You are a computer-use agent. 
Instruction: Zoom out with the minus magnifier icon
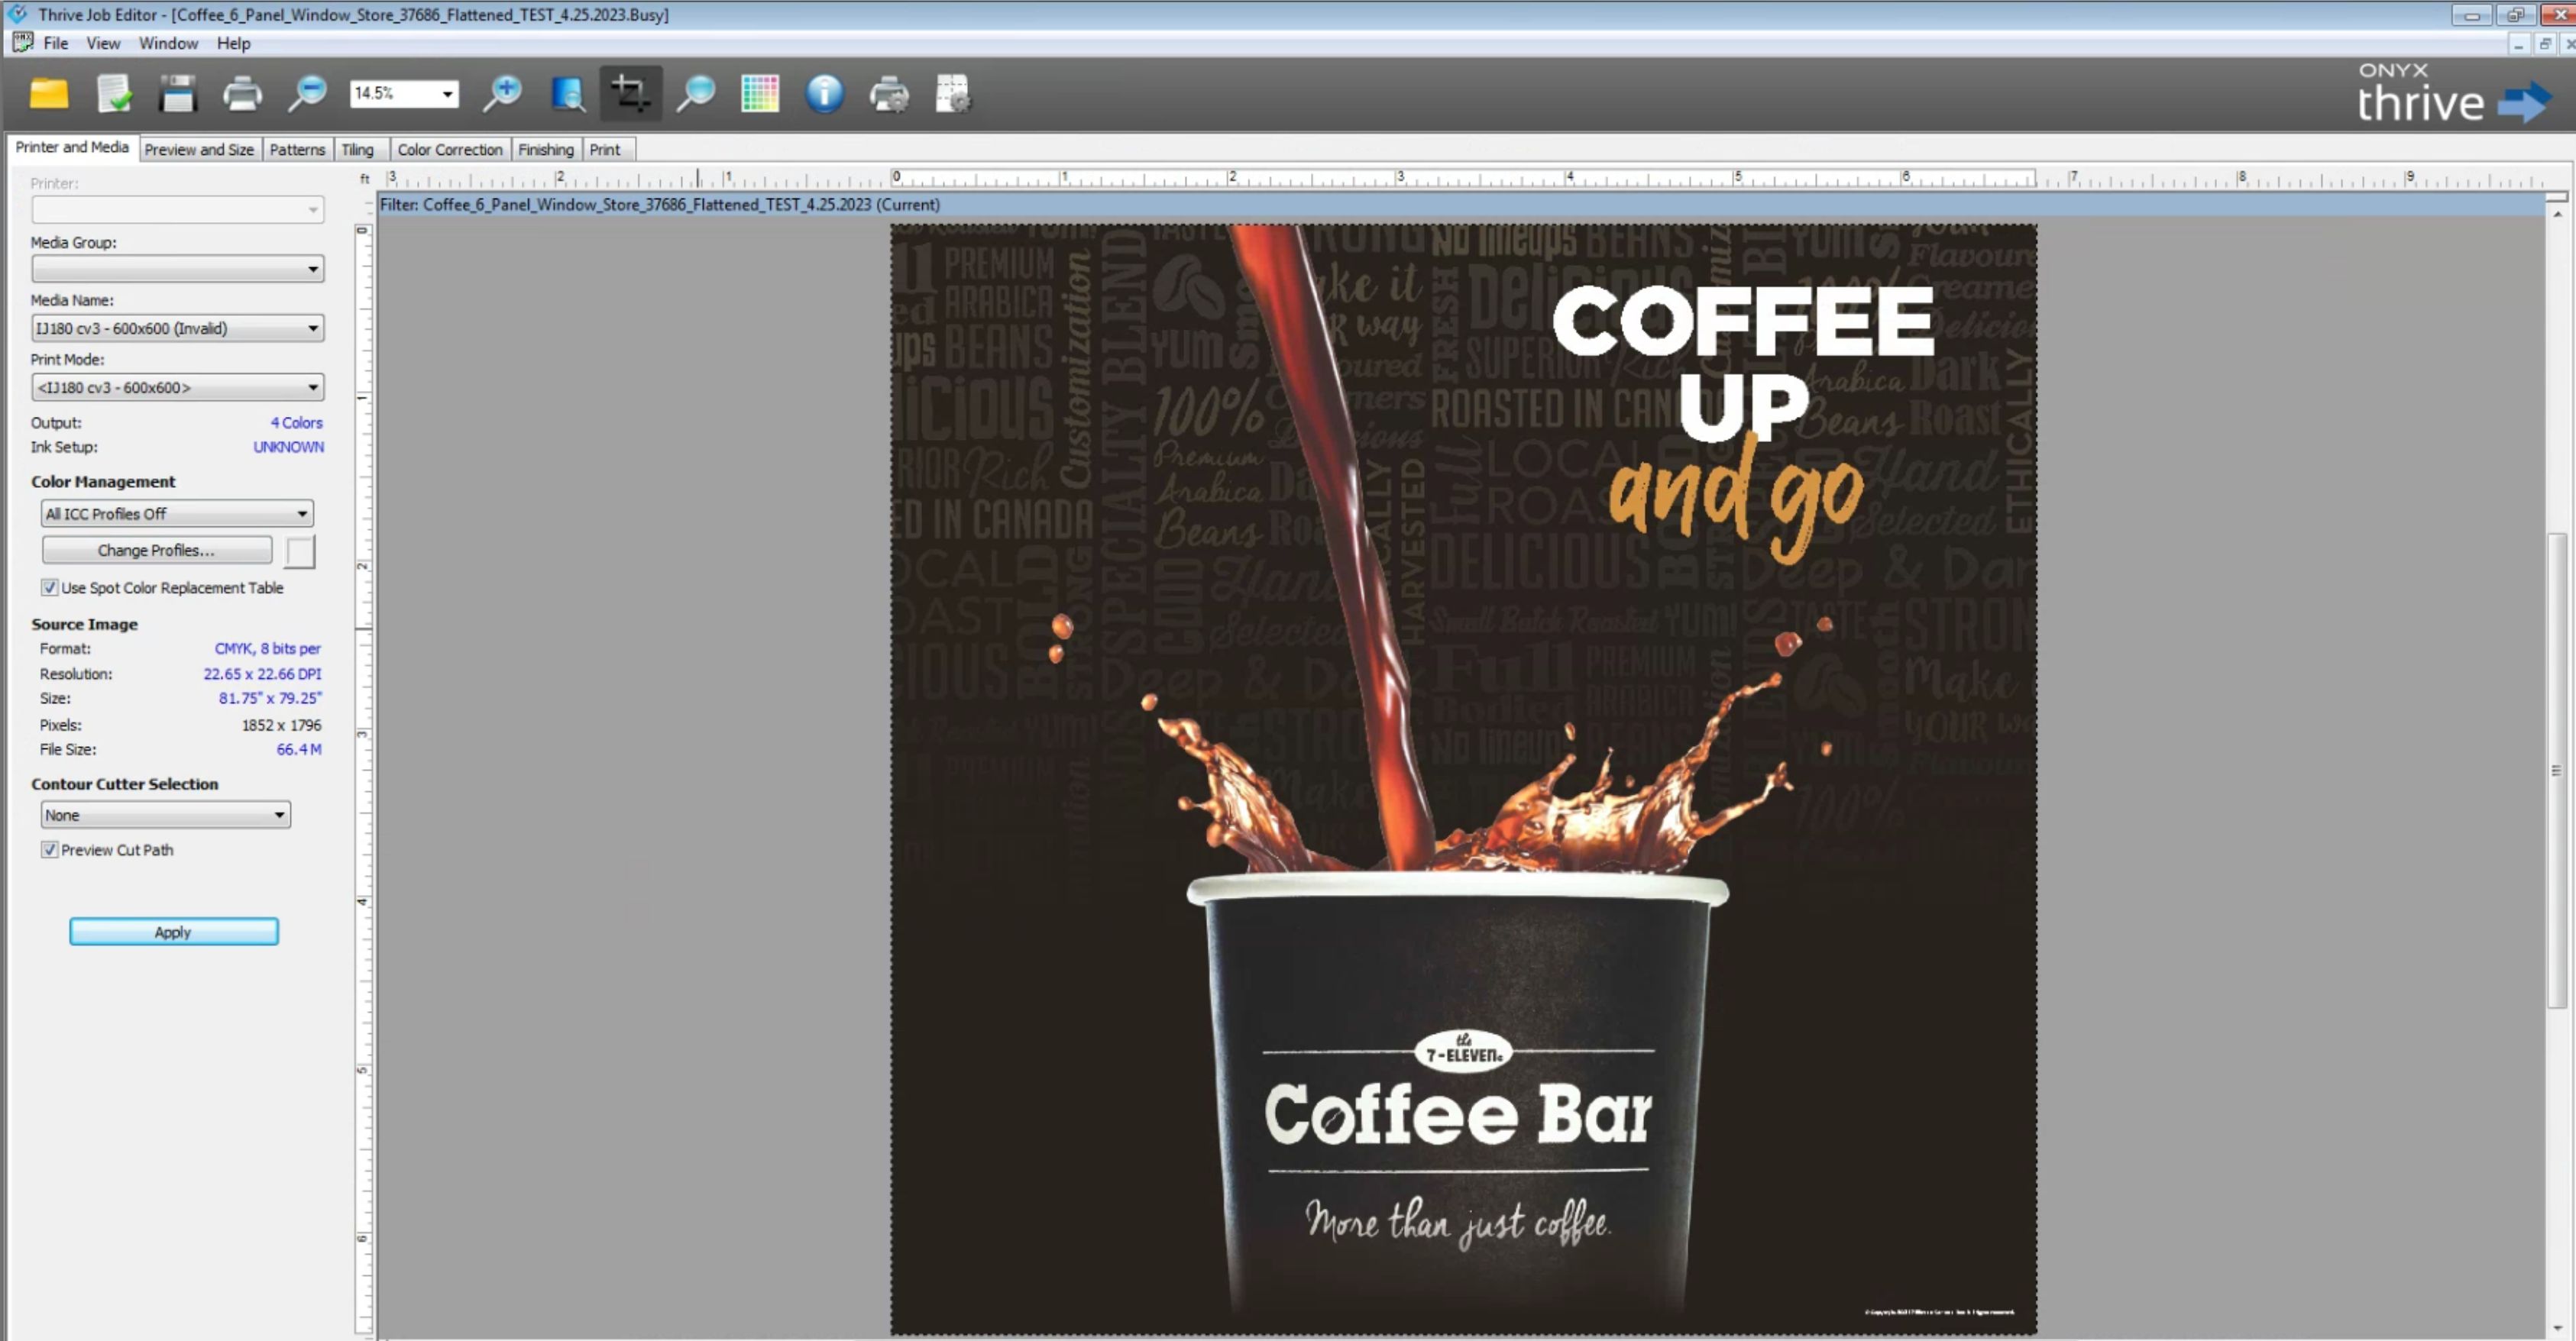coord(307,94)
